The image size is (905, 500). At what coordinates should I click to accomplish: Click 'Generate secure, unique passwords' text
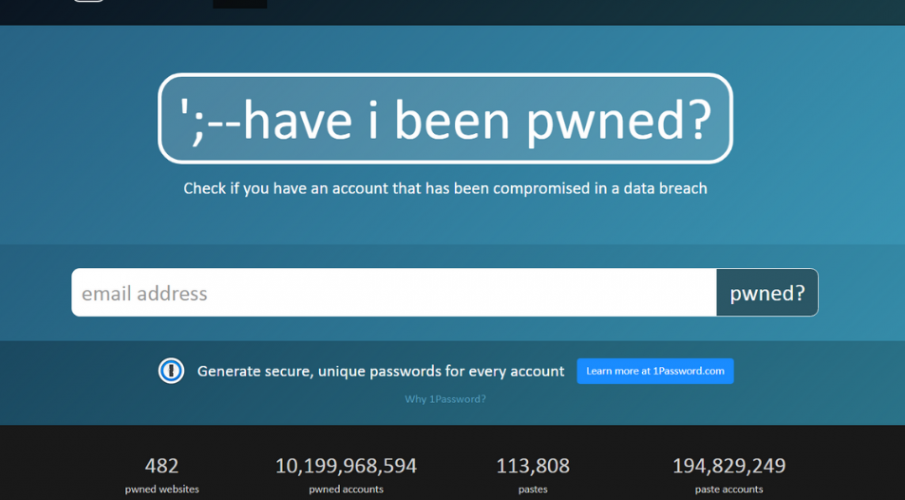click(381, 371)
